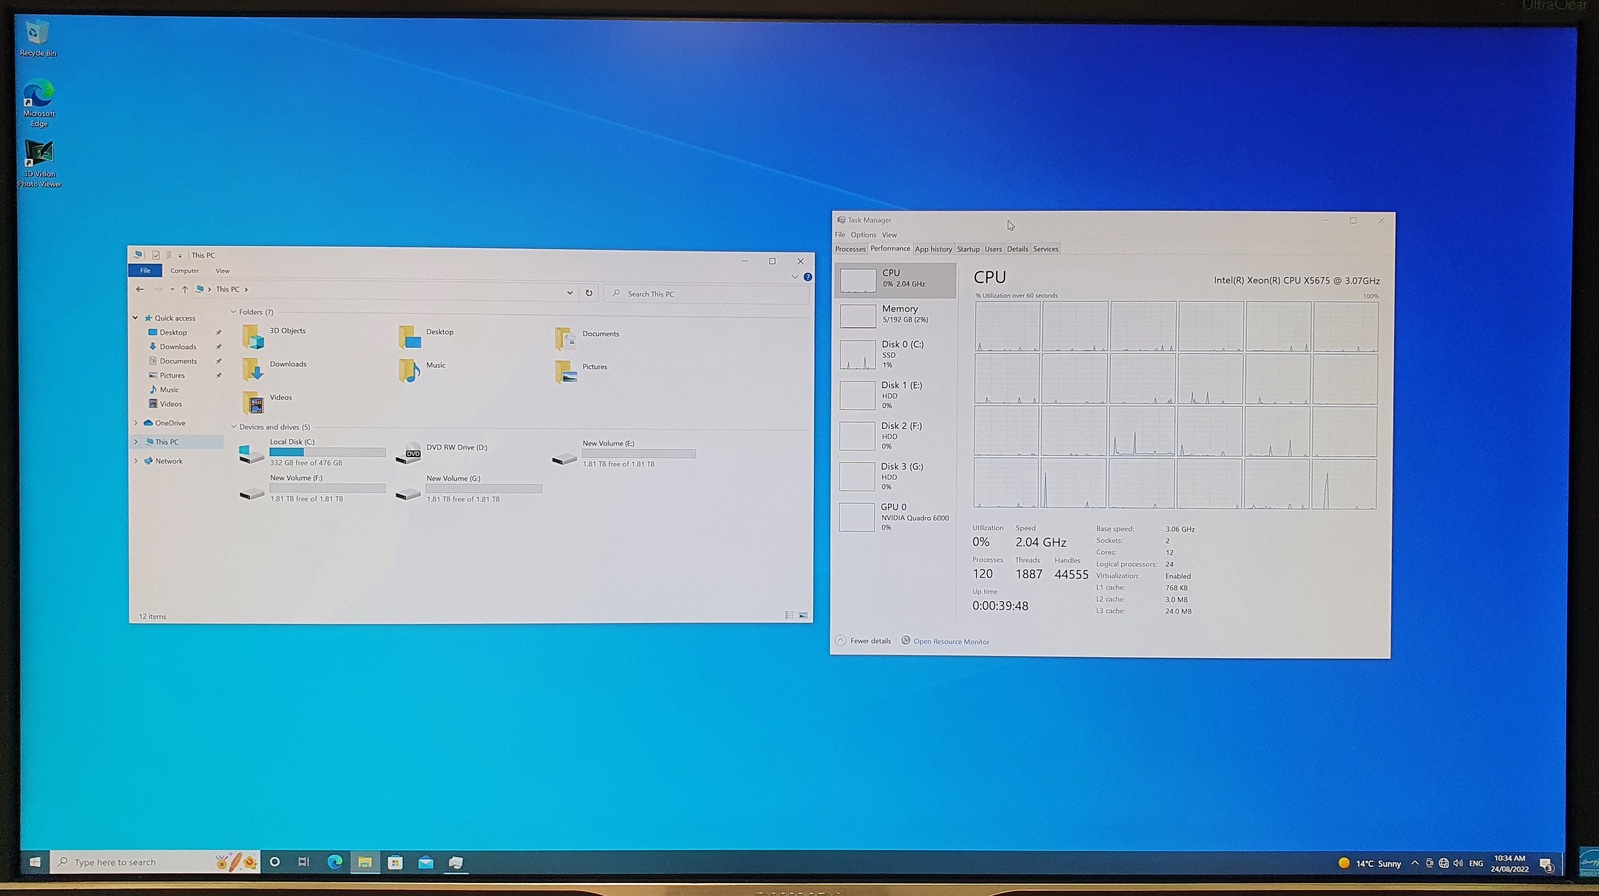This screenshot has width=1599, height=896.
Task: Collapse the Quick access tree node
Action: (136, 318)
